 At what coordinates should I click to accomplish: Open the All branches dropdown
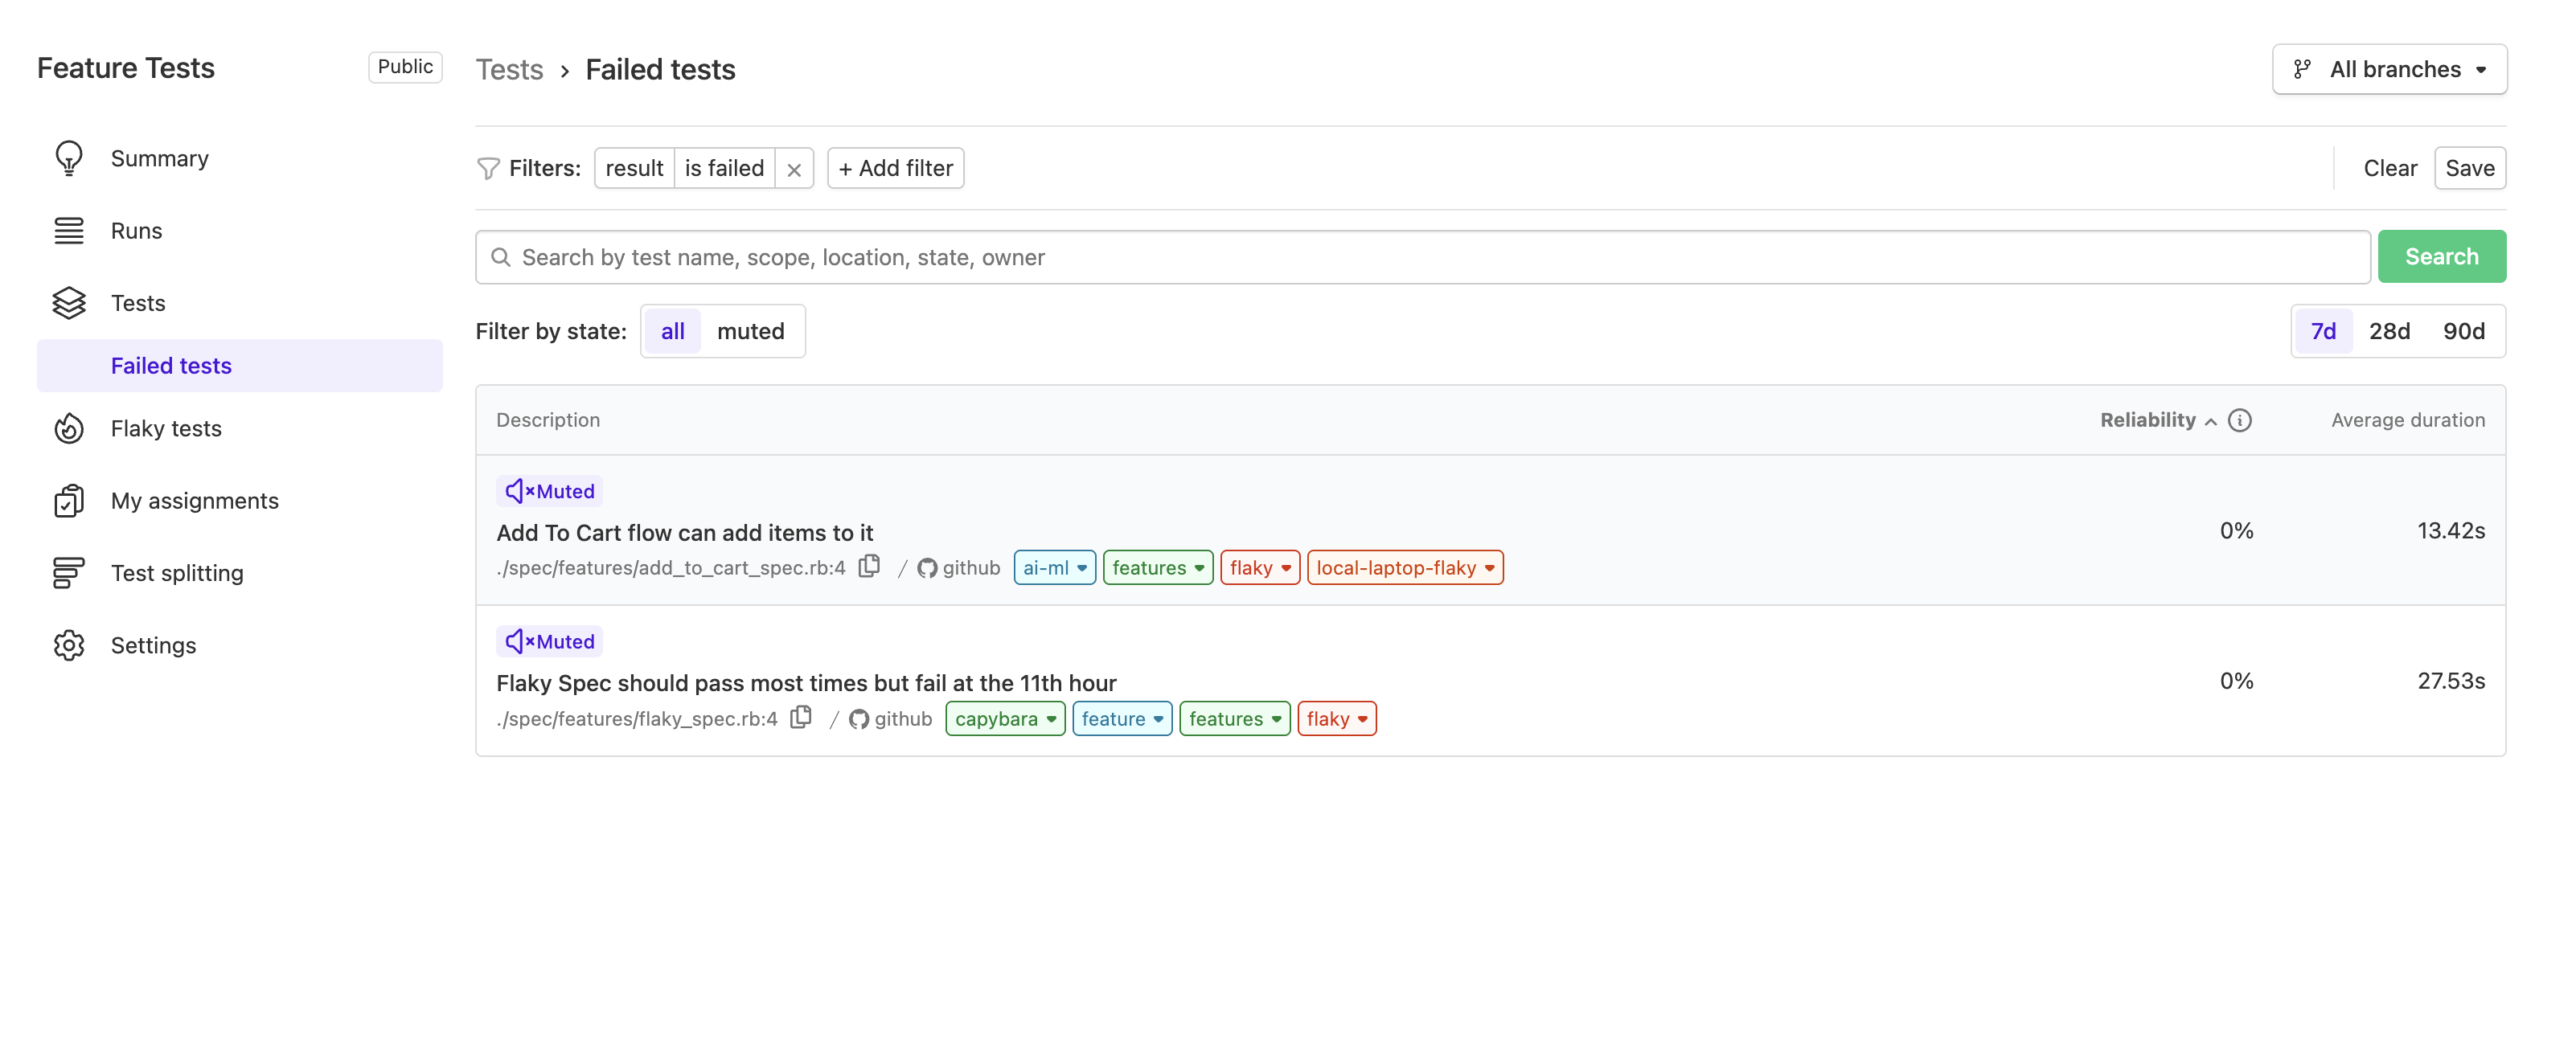2389,68
